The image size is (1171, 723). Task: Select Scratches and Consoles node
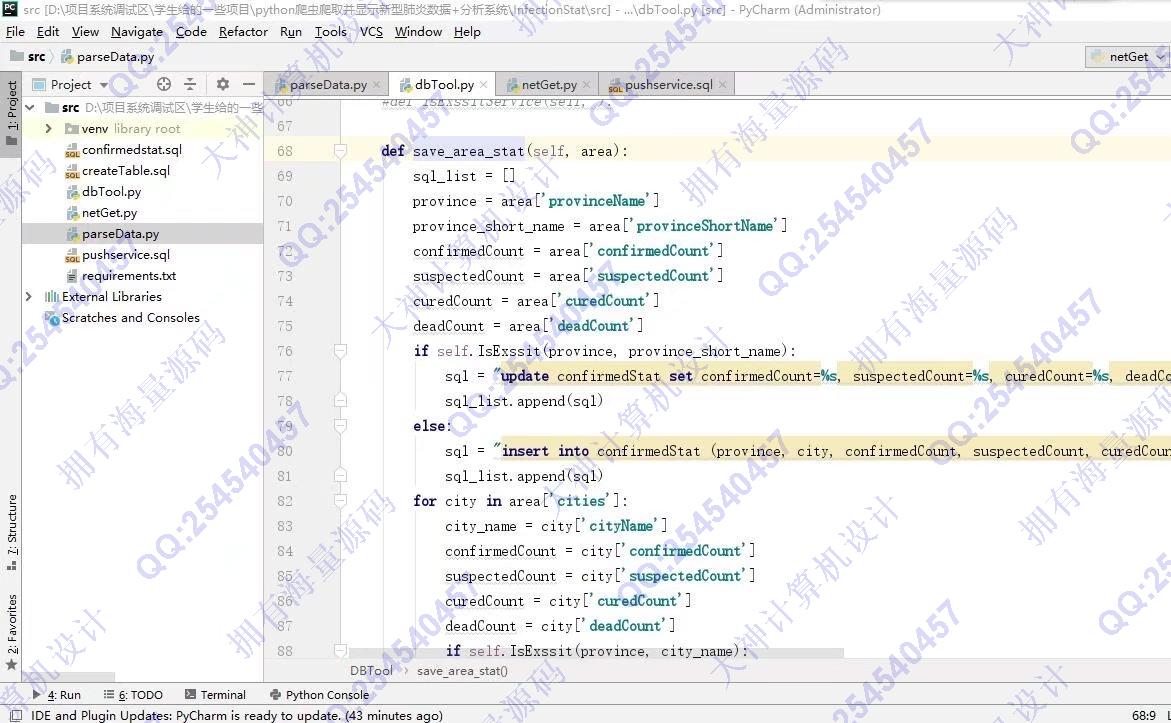pos(131,317)
